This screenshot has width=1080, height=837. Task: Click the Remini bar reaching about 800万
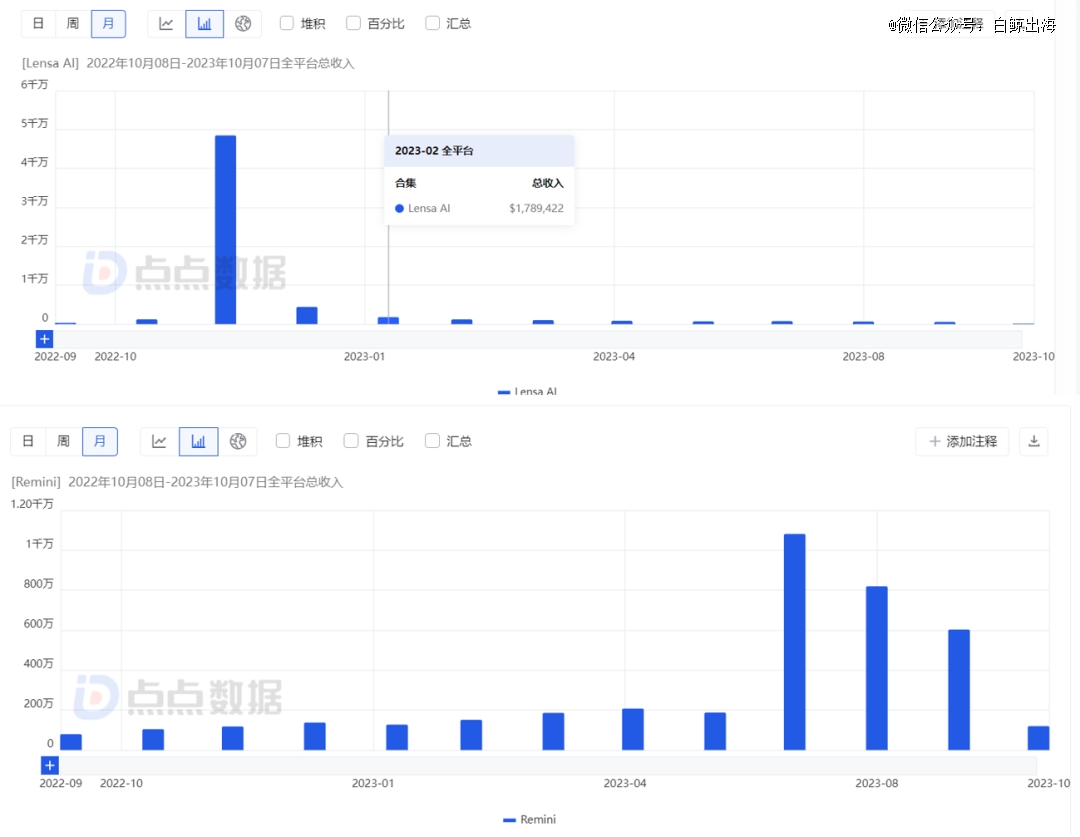click(877, 668)
